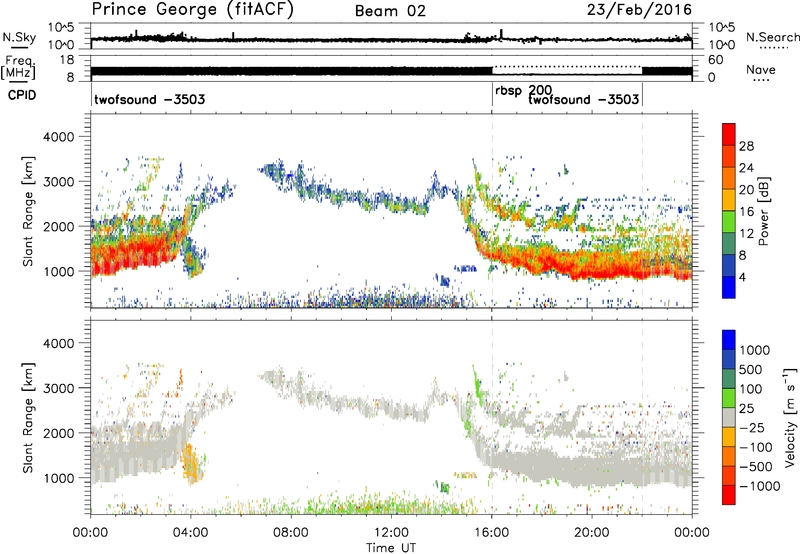Click the "rbsp 200" CPID annotation

(x=523, y=91)
